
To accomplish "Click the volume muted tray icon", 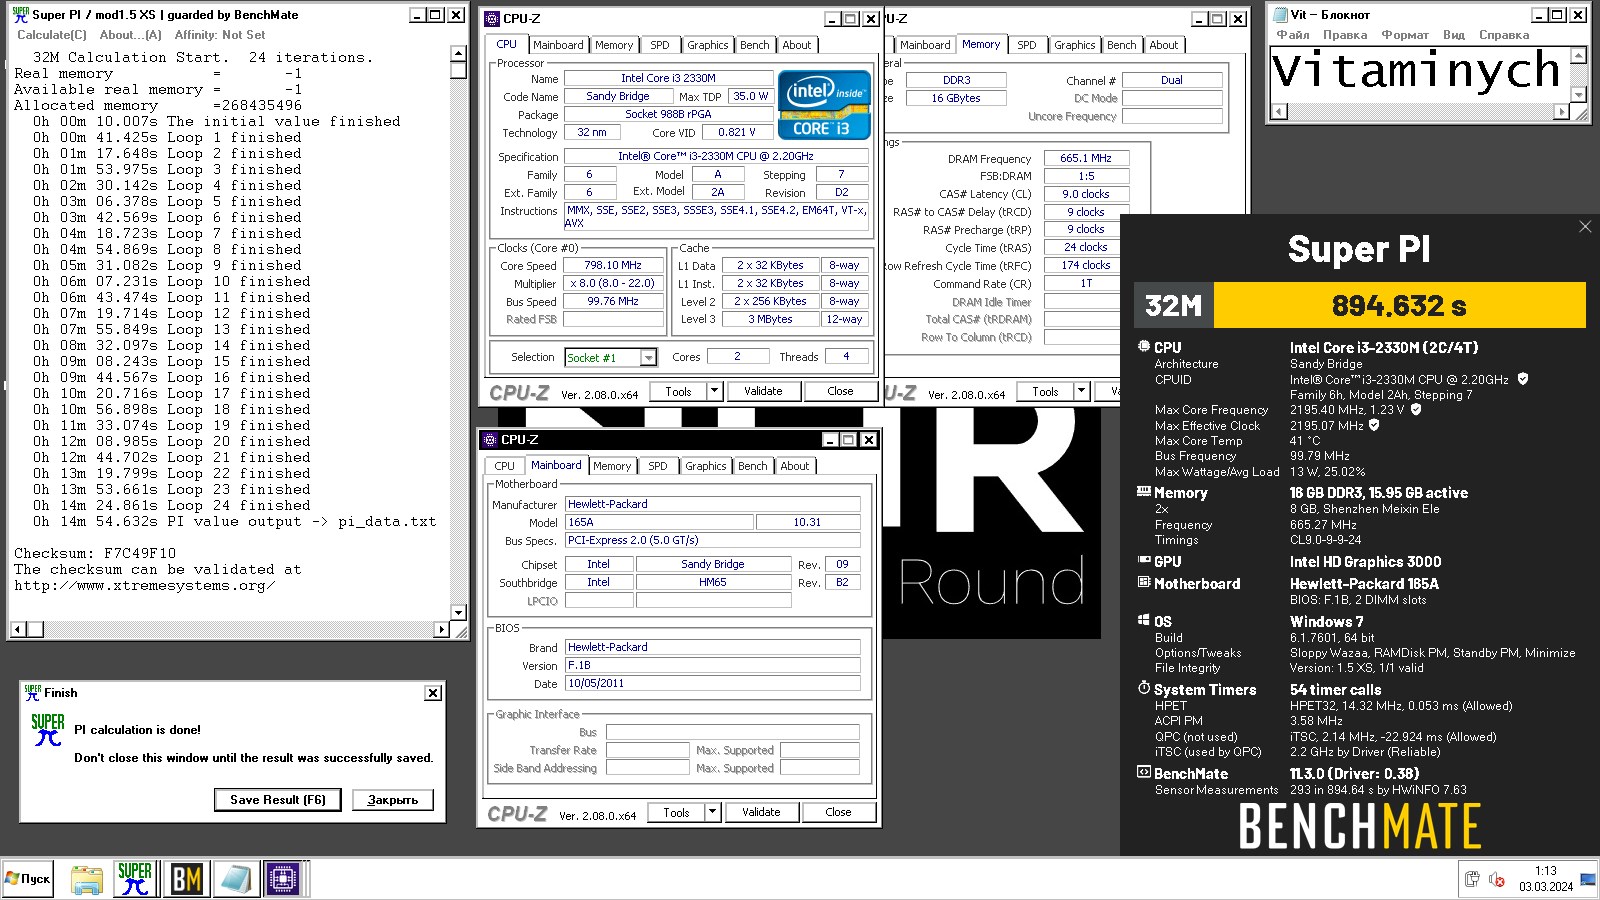I will click(1497, 879).
